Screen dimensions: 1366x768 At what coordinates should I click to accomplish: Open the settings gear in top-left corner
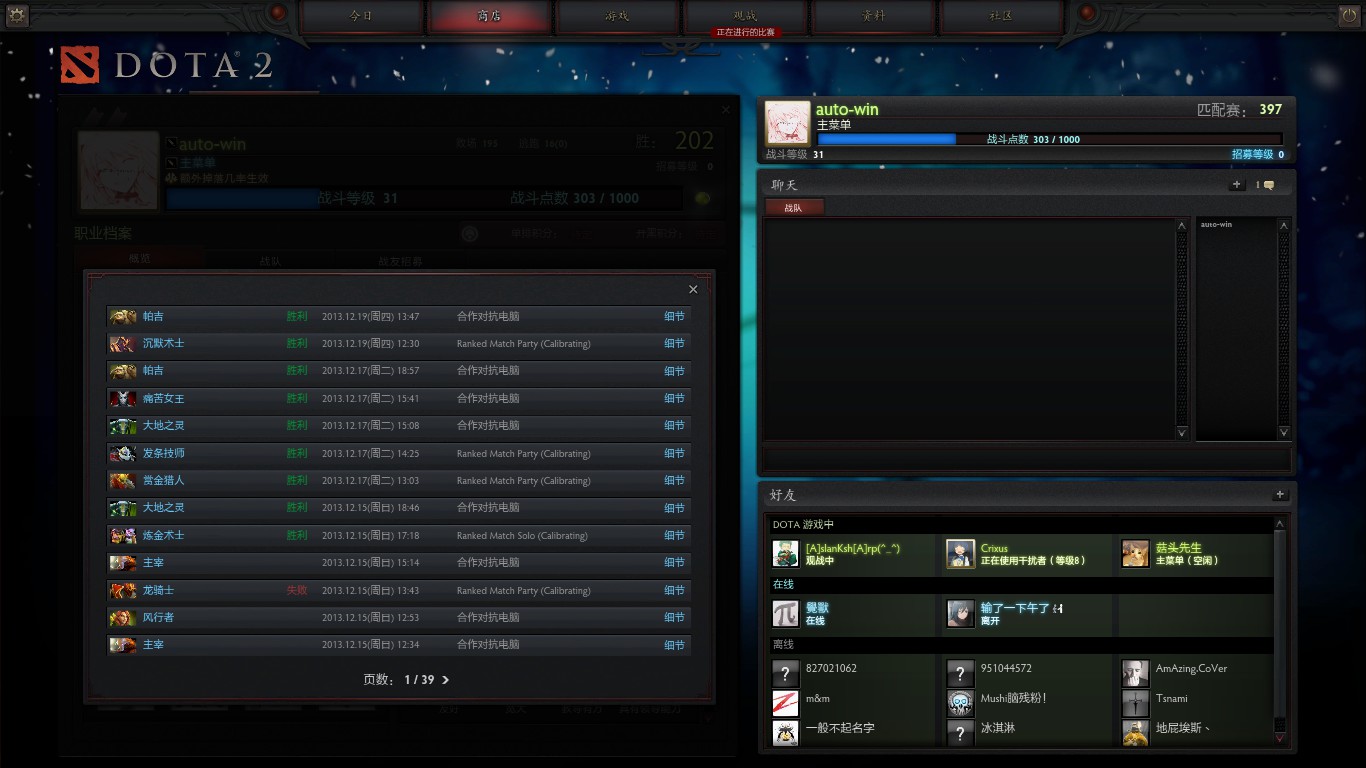(x=17, y=15)
